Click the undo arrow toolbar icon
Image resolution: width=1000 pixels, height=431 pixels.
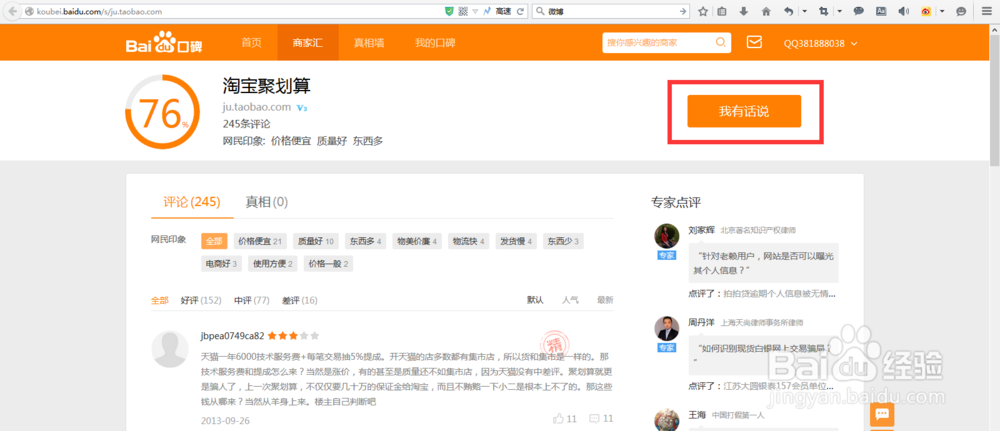(788, 11)
